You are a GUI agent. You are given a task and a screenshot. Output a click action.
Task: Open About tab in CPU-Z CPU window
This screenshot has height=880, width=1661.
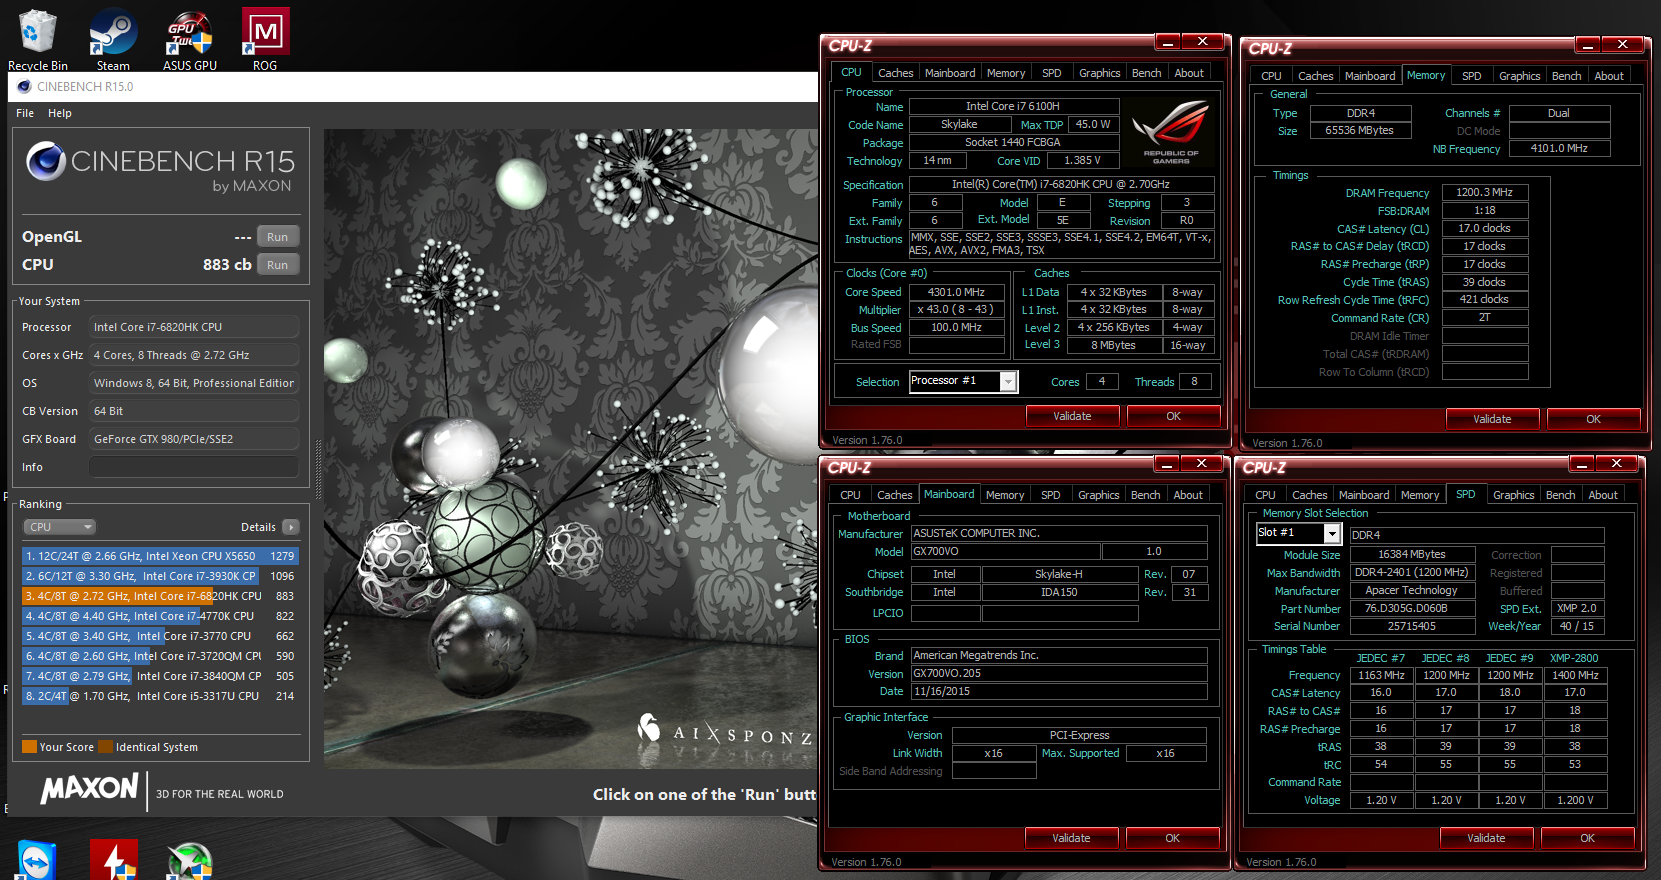coord(1189,73)
